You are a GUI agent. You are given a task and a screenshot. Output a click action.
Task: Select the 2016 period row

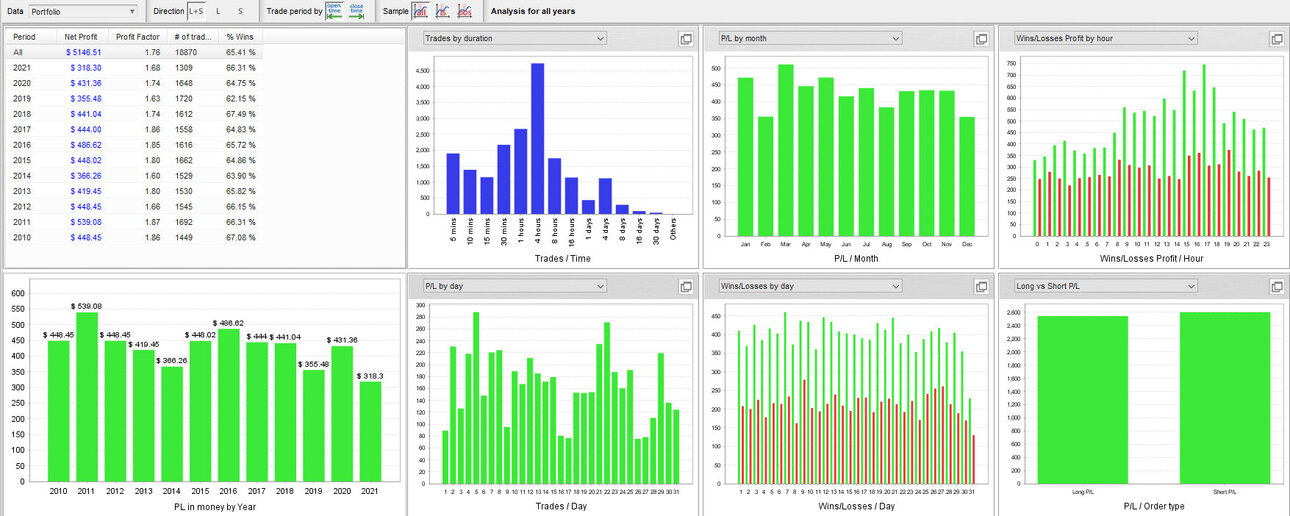pos(135,145)
